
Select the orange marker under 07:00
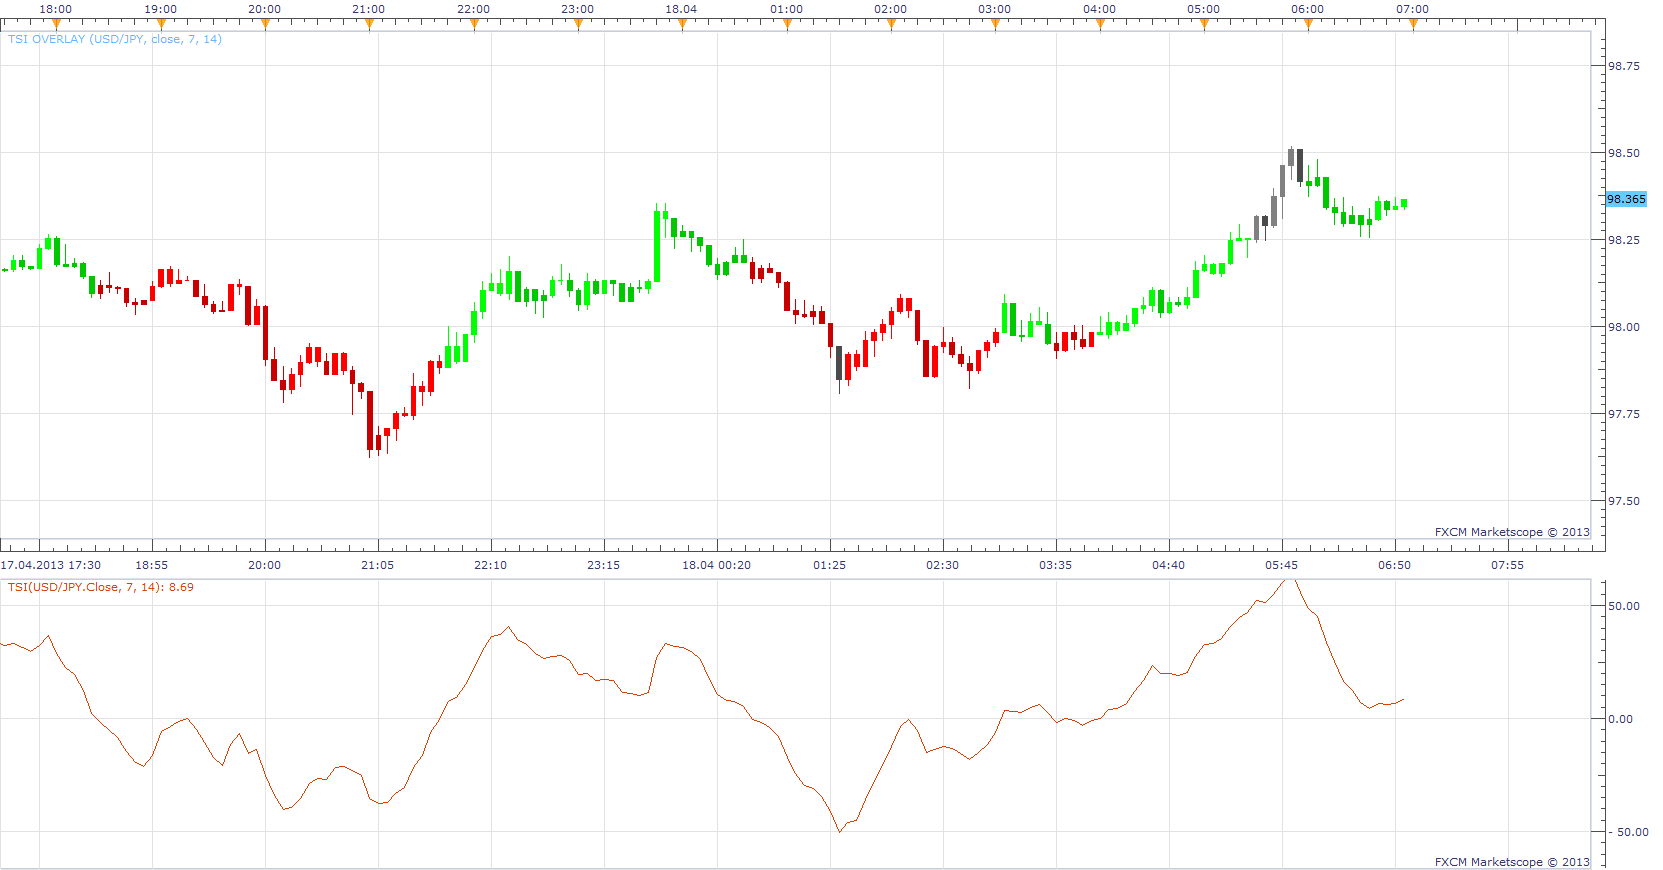click(1413, 24)
